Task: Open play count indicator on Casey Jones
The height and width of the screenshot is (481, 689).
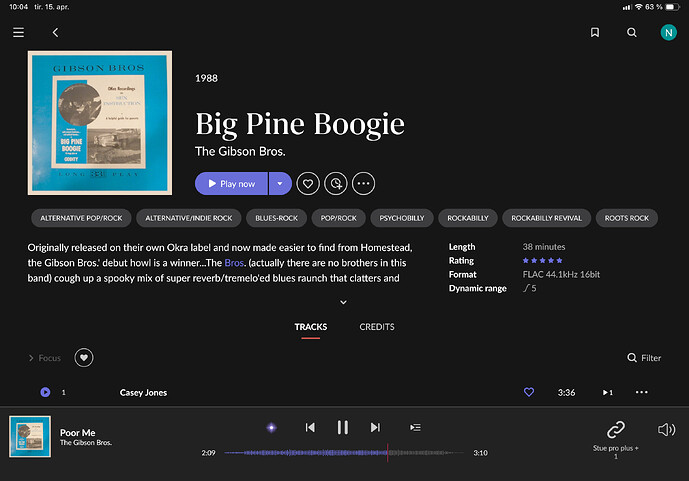Action: tap(608, 392)
